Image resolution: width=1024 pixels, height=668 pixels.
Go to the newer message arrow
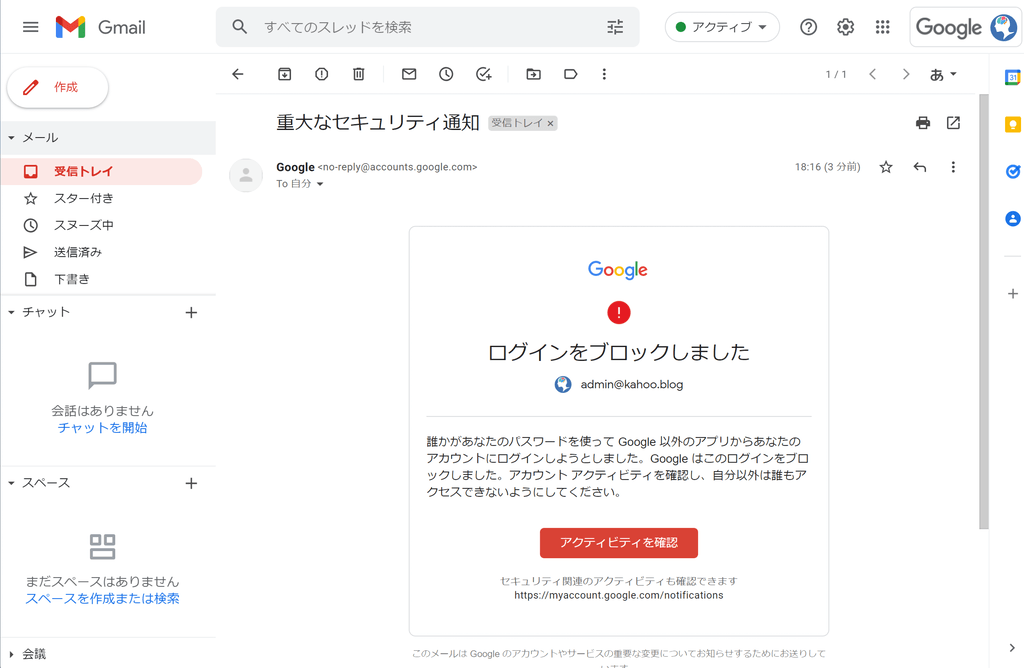(872, 74)
